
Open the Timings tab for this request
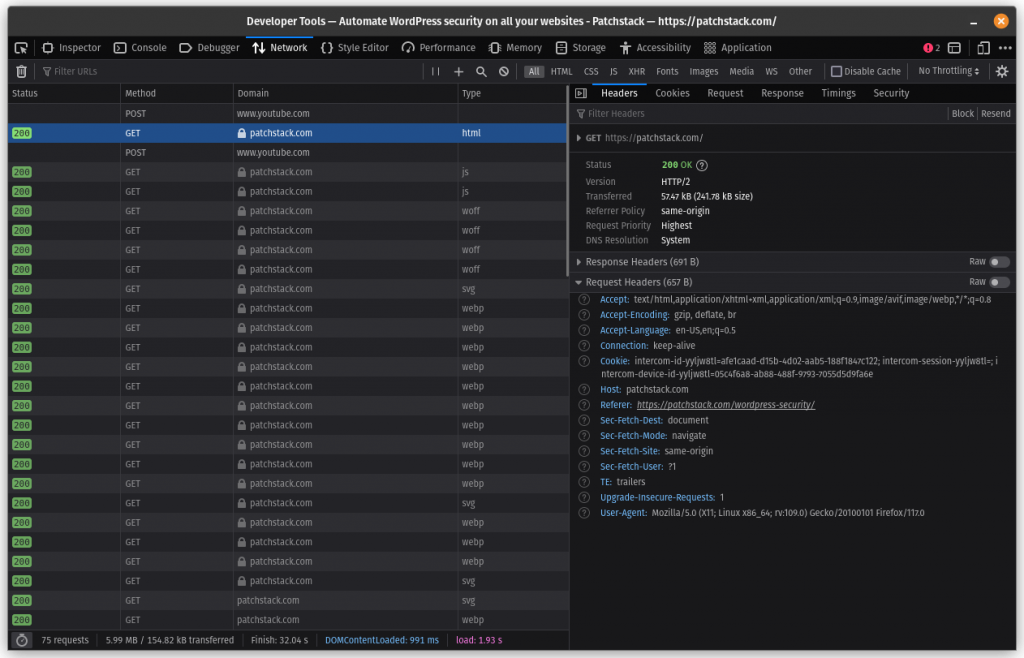point(838,92)
